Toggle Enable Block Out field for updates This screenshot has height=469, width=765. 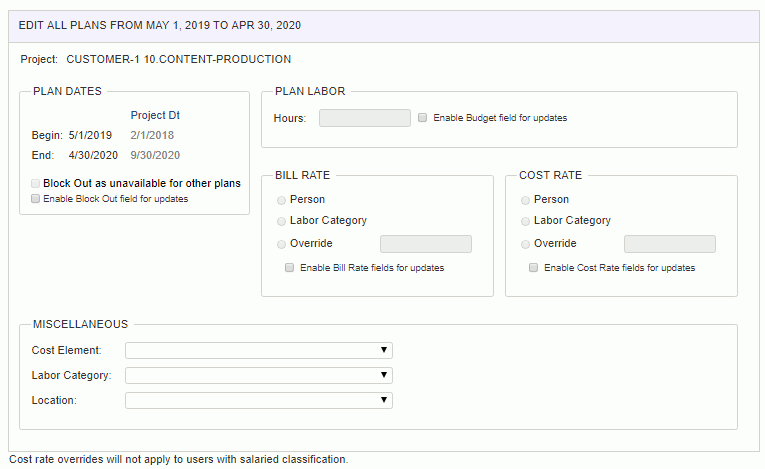point(35,199)
